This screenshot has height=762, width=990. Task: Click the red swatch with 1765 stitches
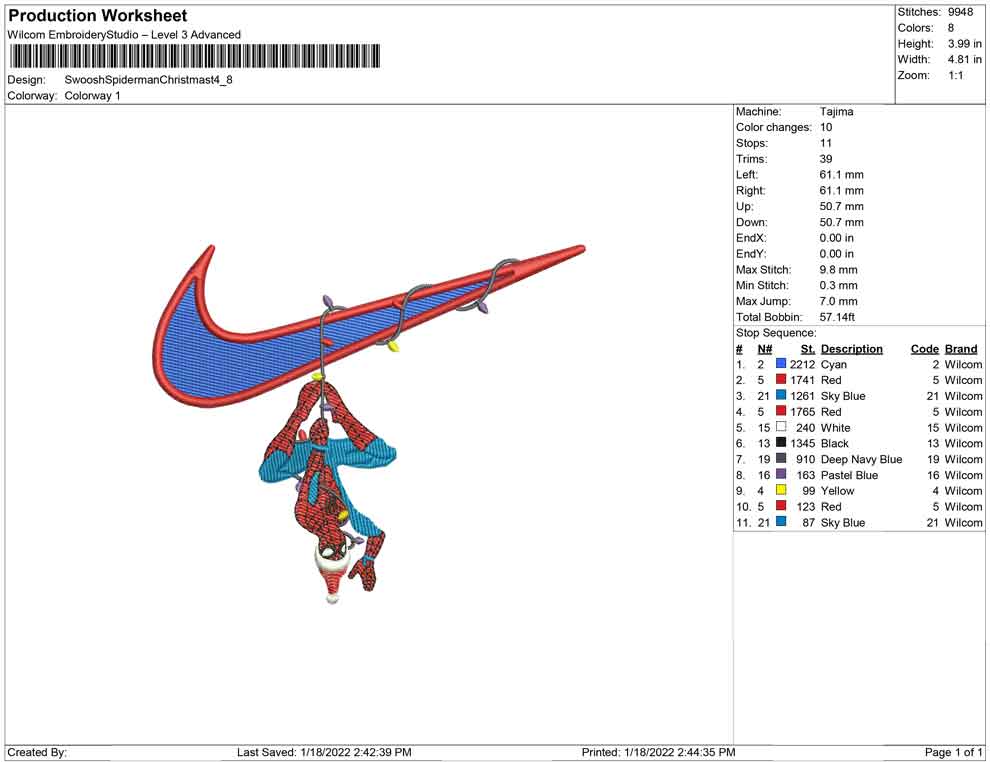coord(781,411)
